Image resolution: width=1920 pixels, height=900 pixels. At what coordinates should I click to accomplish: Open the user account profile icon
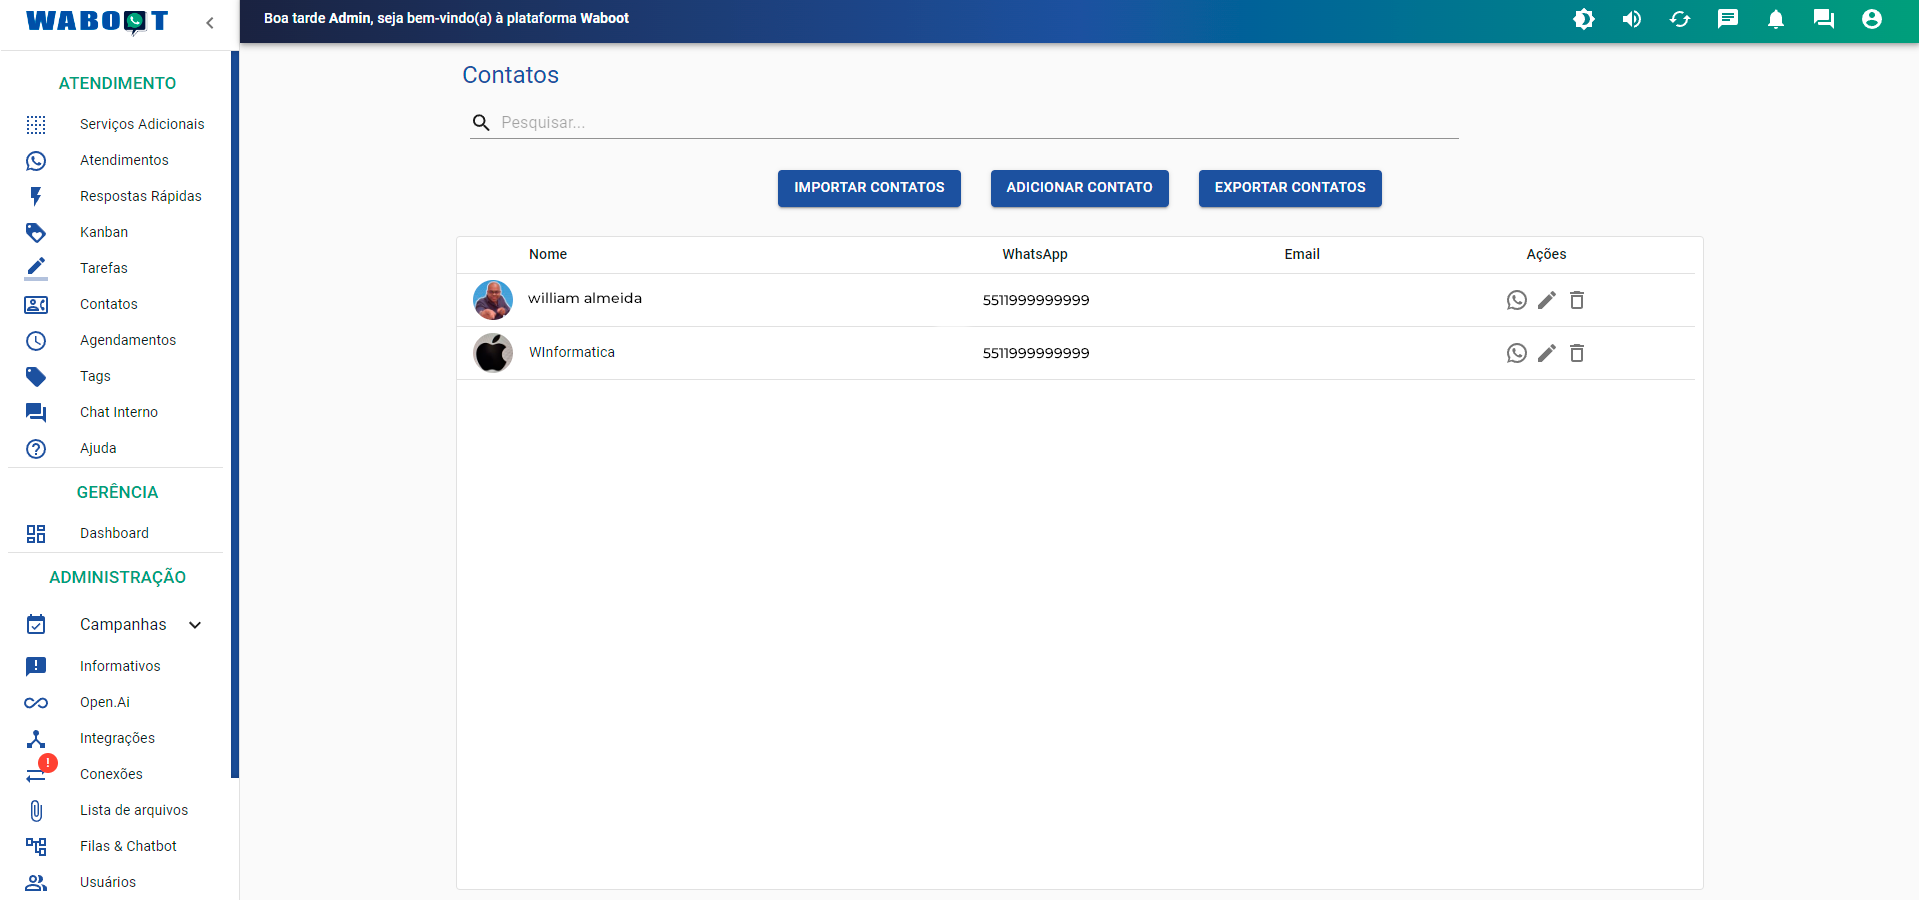pyautogui.click(x=1872, y=19)
